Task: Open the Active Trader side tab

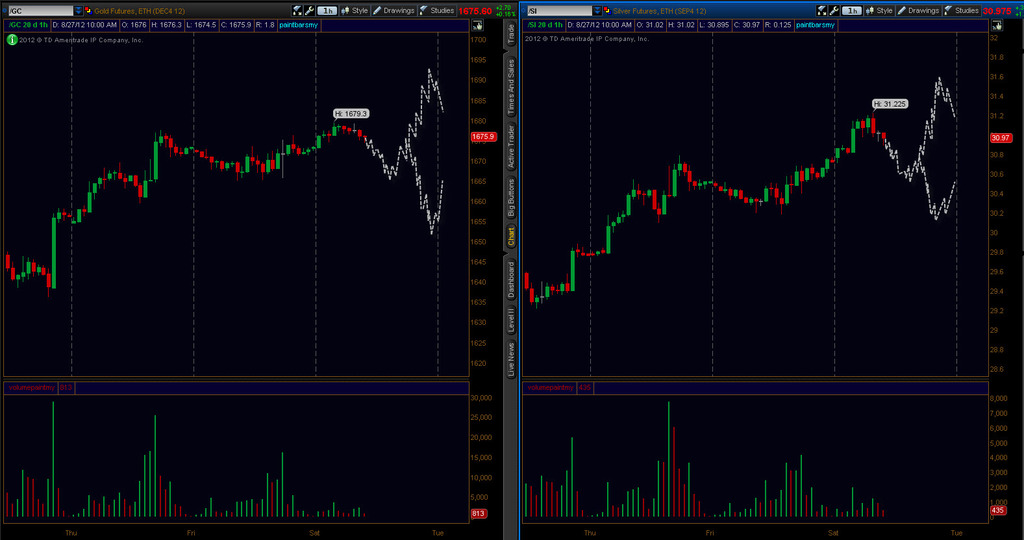Action: coord(511,147)
